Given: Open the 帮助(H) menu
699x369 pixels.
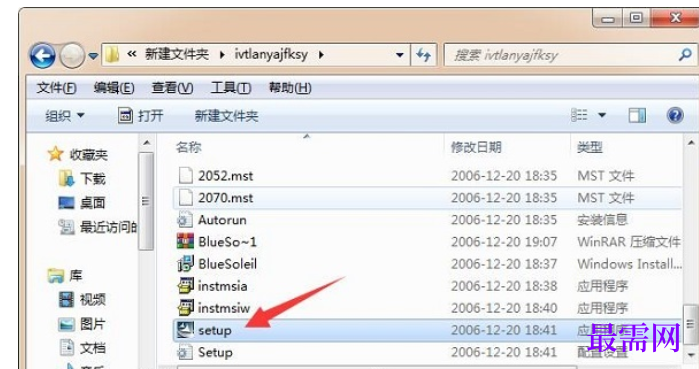Looking at the screenshot, I should coord(290,88).
